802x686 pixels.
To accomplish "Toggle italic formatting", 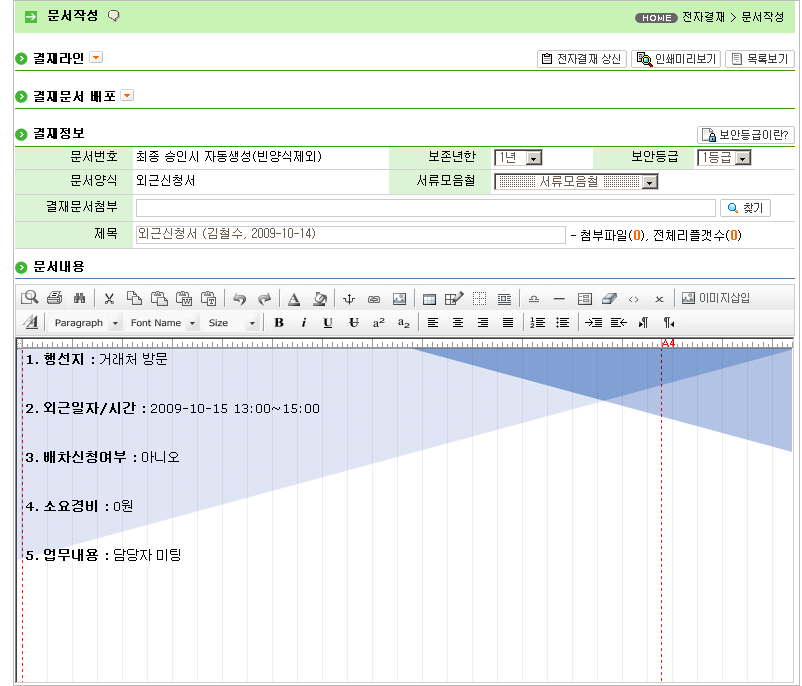I will pyautogui.click(x=303, y=322).
